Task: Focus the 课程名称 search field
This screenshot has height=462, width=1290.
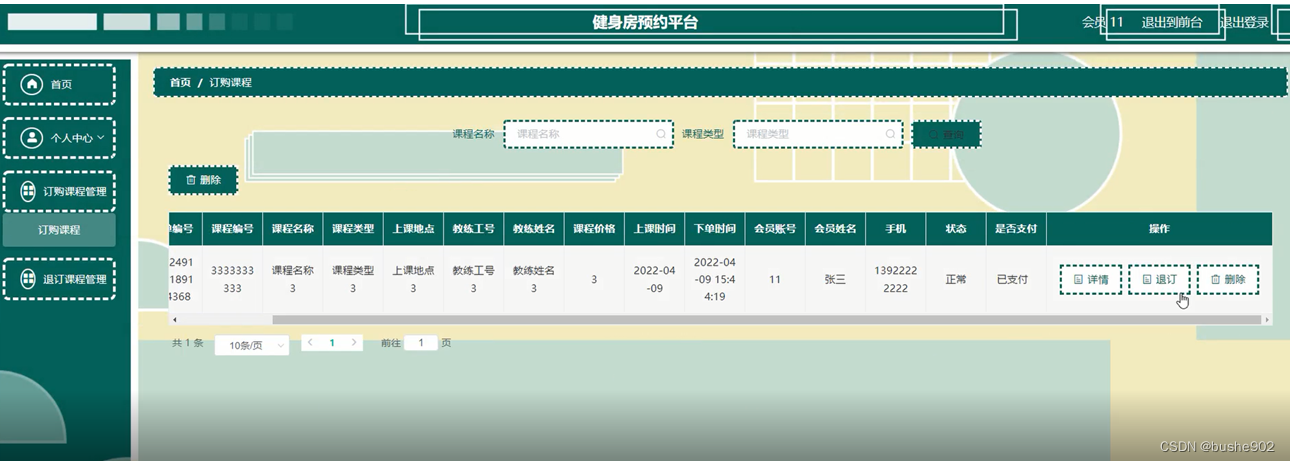Action: point(588,134)
